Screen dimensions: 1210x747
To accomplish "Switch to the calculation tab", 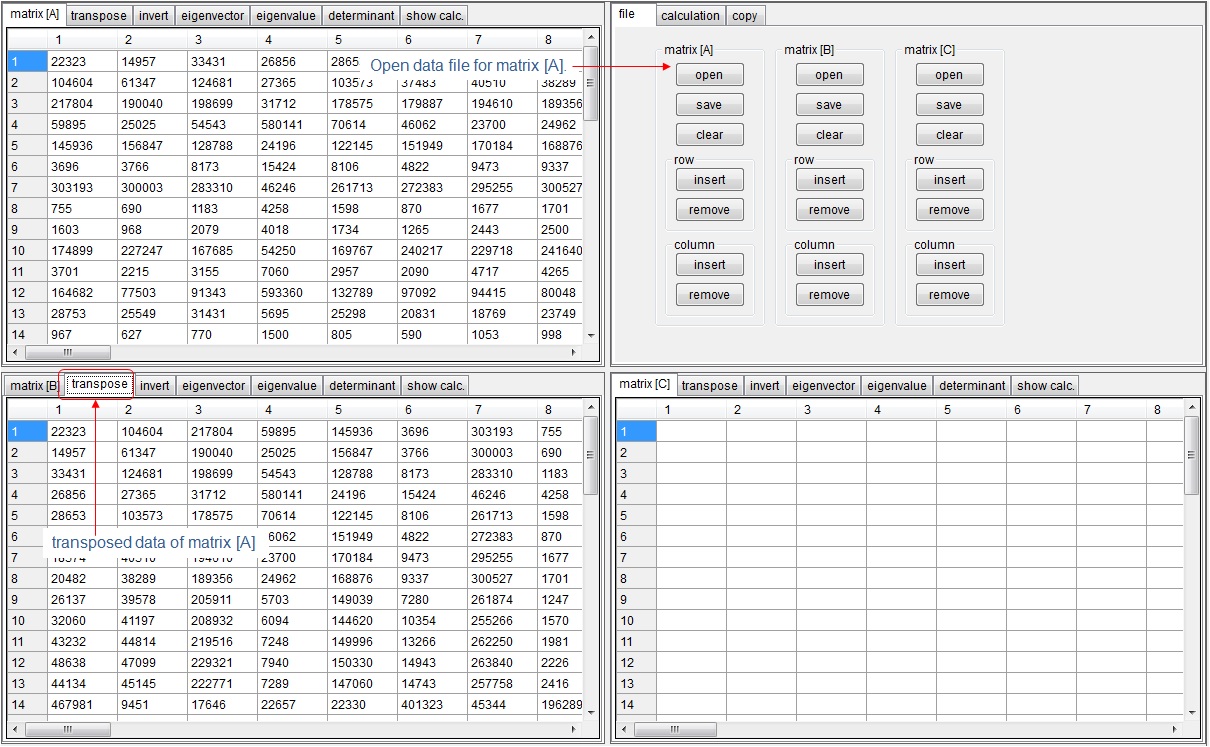I will tap(690, 16).
